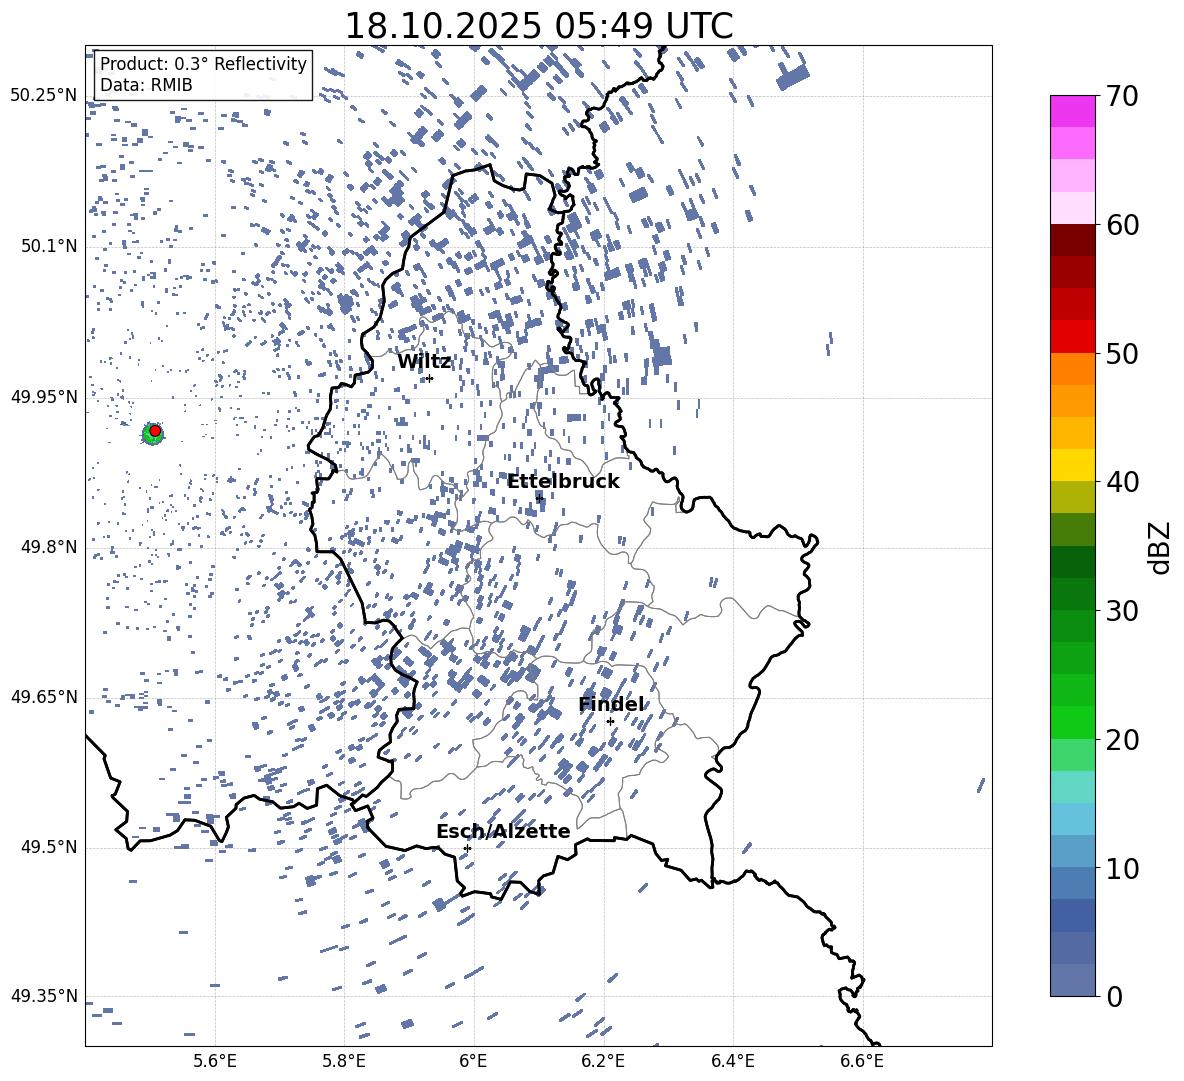Image resolution: width=1184 pixels, height=1081 pixels.
Task: Click the 6.2°E longitude label
Action: (x=603, y=1061)
